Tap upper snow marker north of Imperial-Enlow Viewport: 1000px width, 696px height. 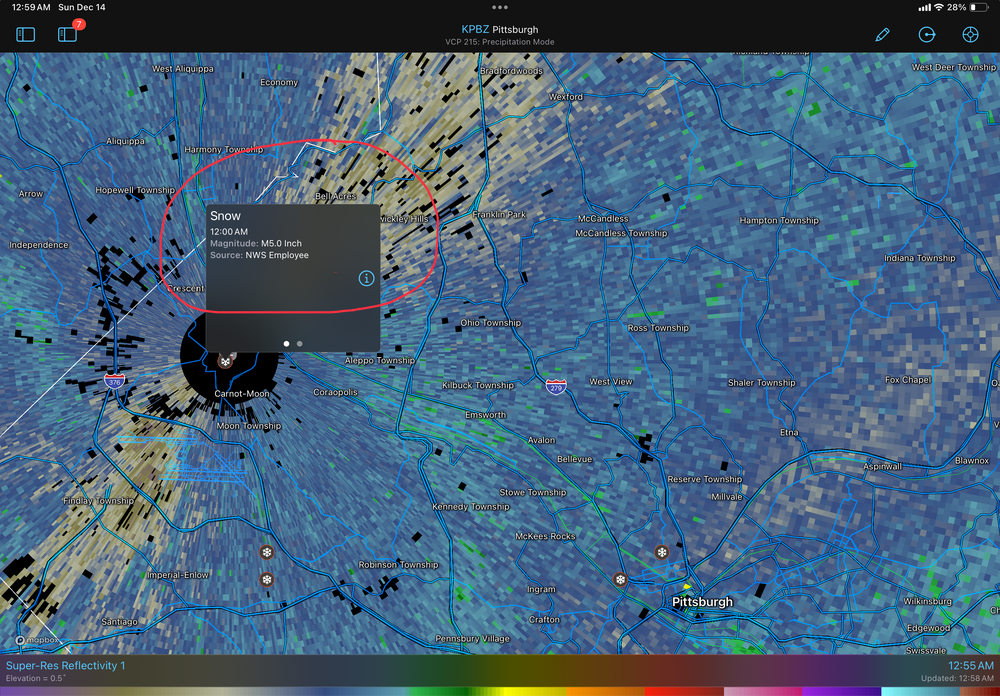point(267,552)
